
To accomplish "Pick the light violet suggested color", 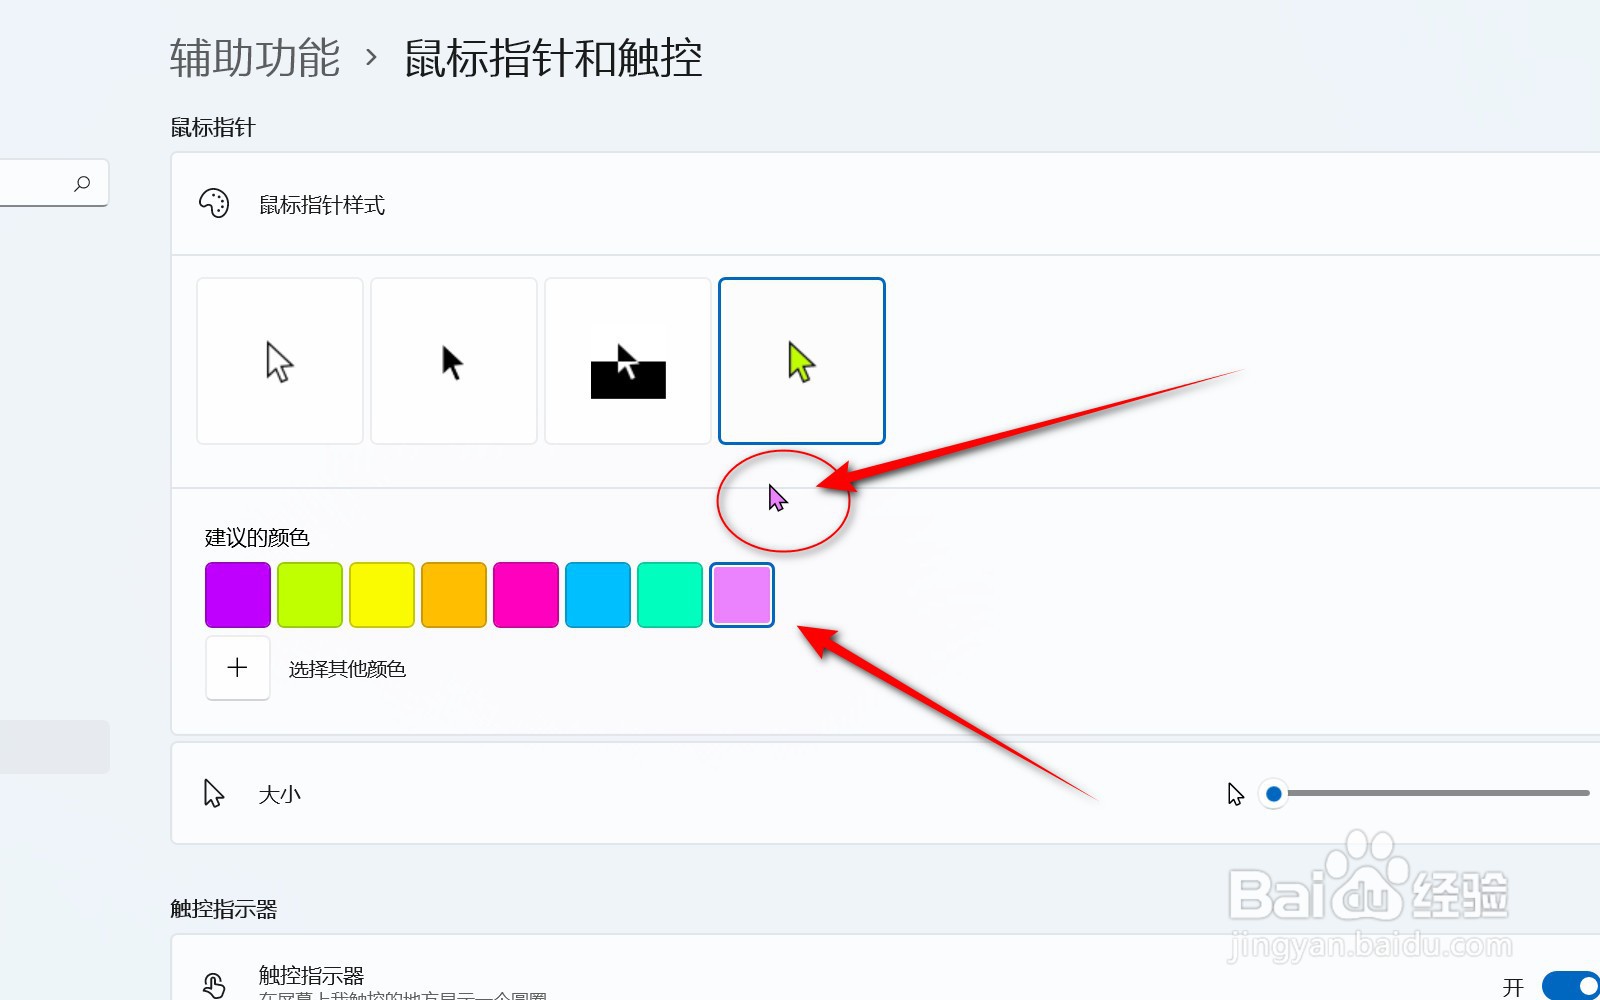I will coord(742,595).
